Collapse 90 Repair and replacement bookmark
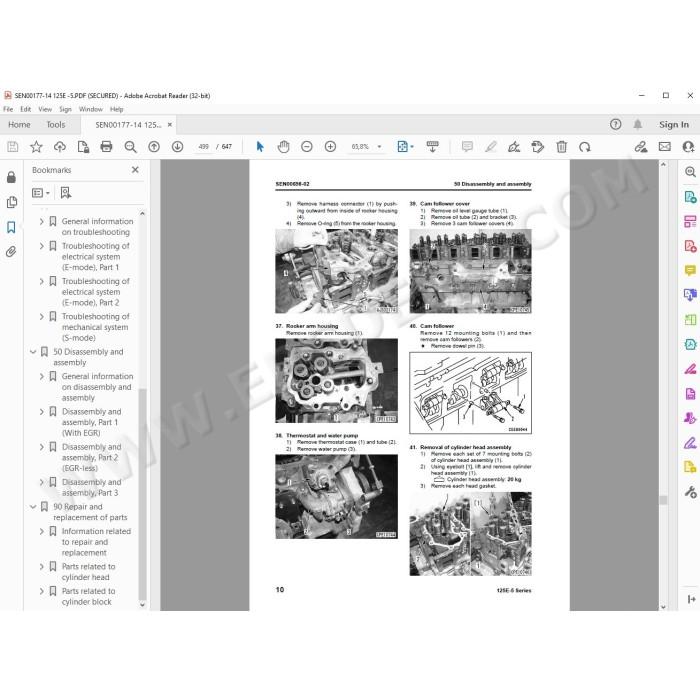The width and height of the screenshot is (700, 700). pos(33,507)
